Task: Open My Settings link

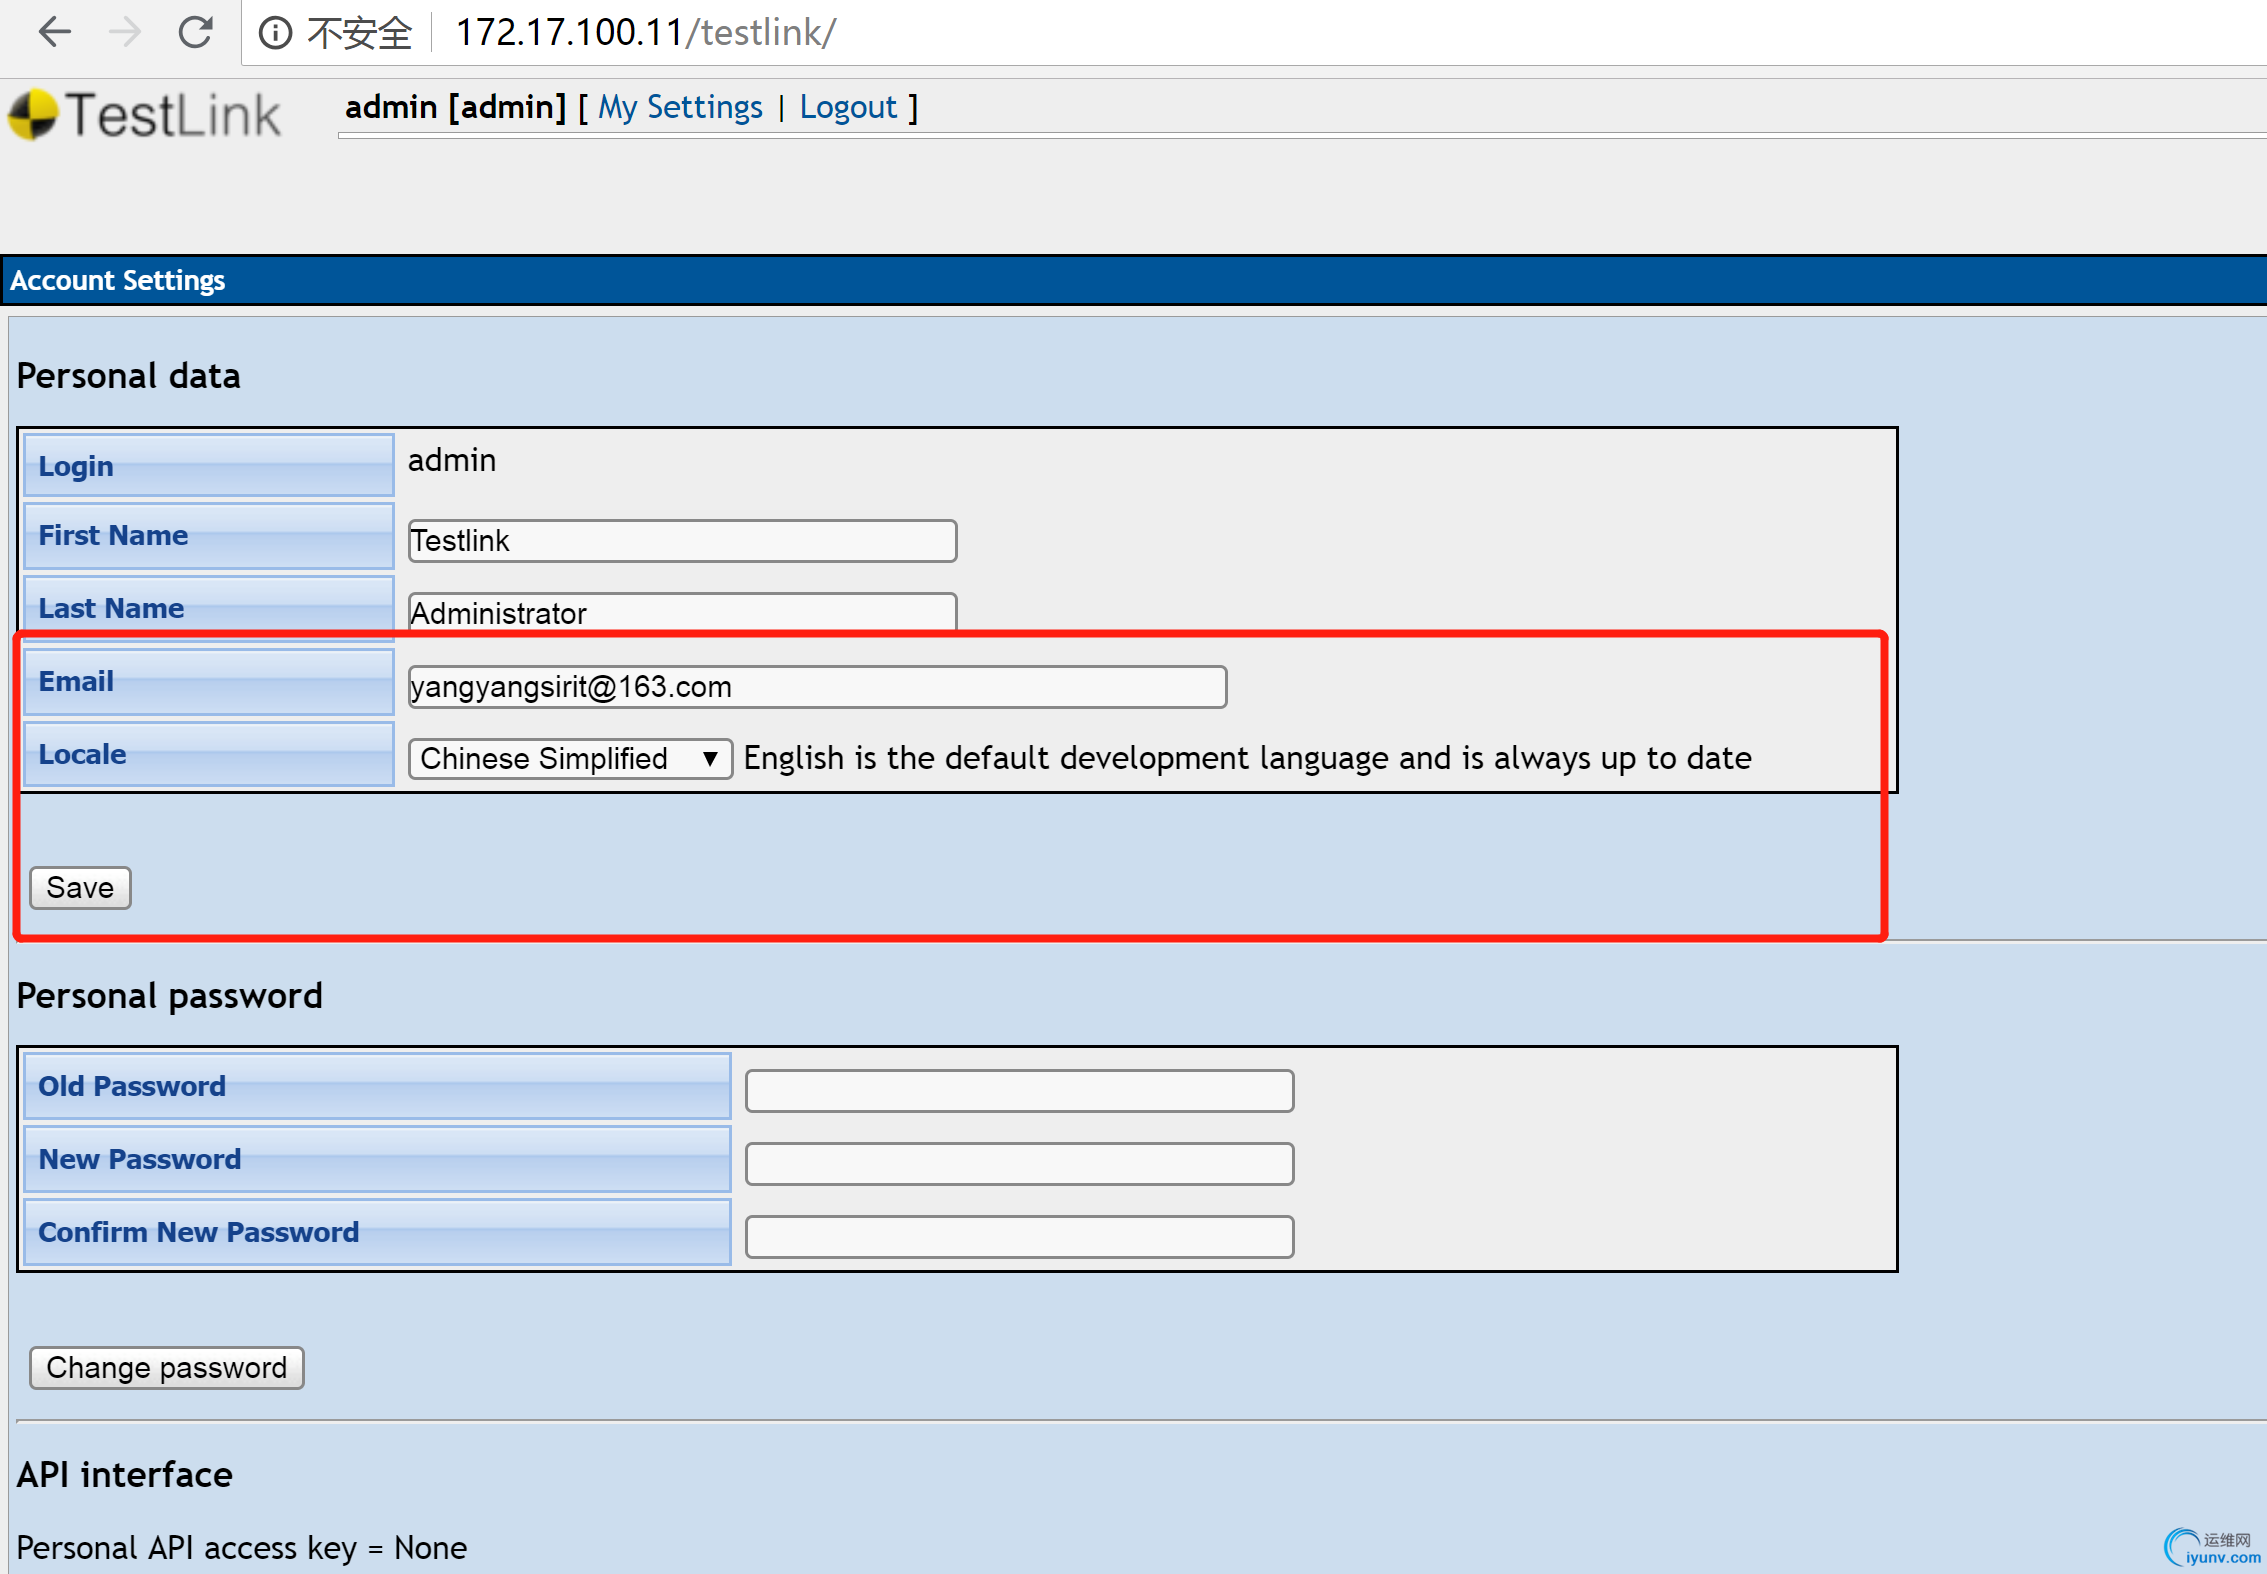Action: pyautogui.click(x=680, y=107)
